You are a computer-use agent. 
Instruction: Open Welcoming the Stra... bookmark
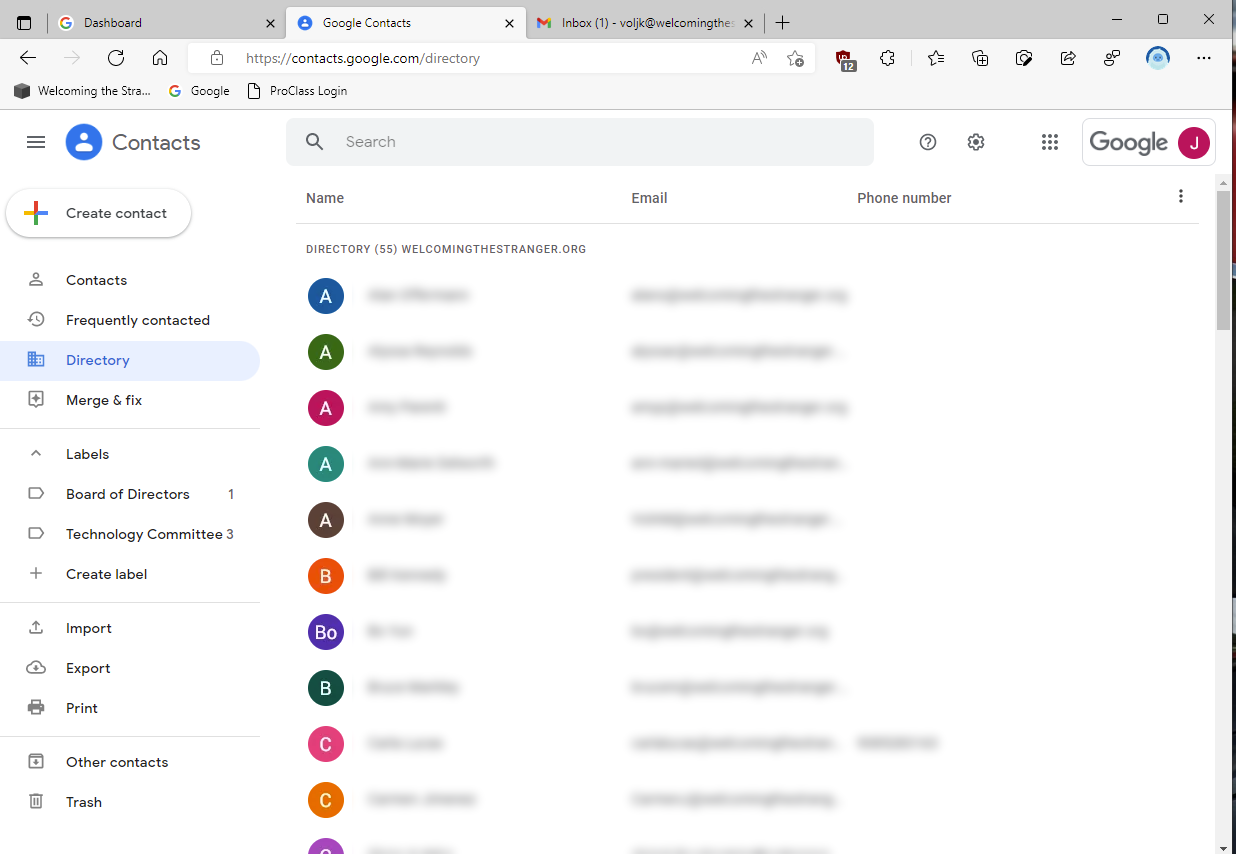83,91
